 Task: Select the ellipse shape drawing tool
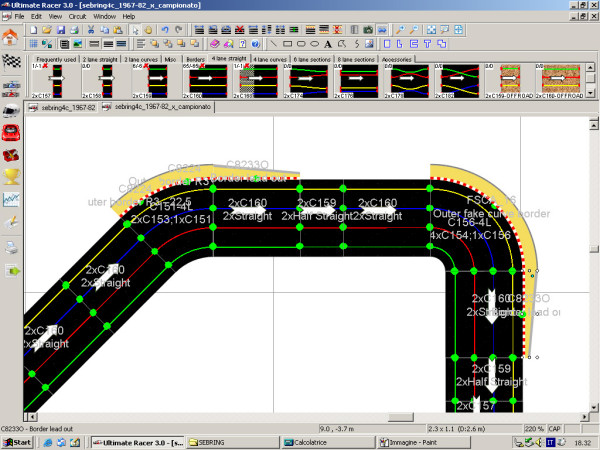click(x=316, y=44)
